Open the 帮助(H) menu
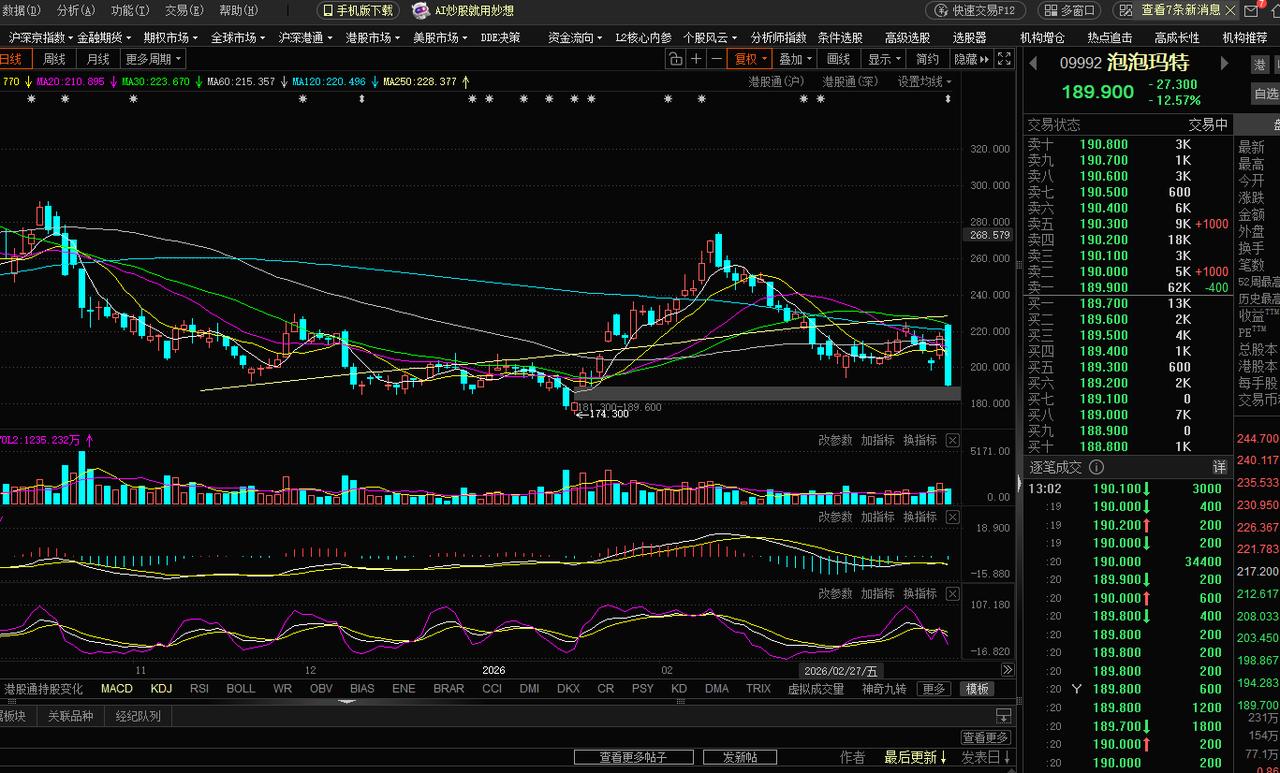The image size is (1280, 773). pyautogui.click(x=238, y=11)
